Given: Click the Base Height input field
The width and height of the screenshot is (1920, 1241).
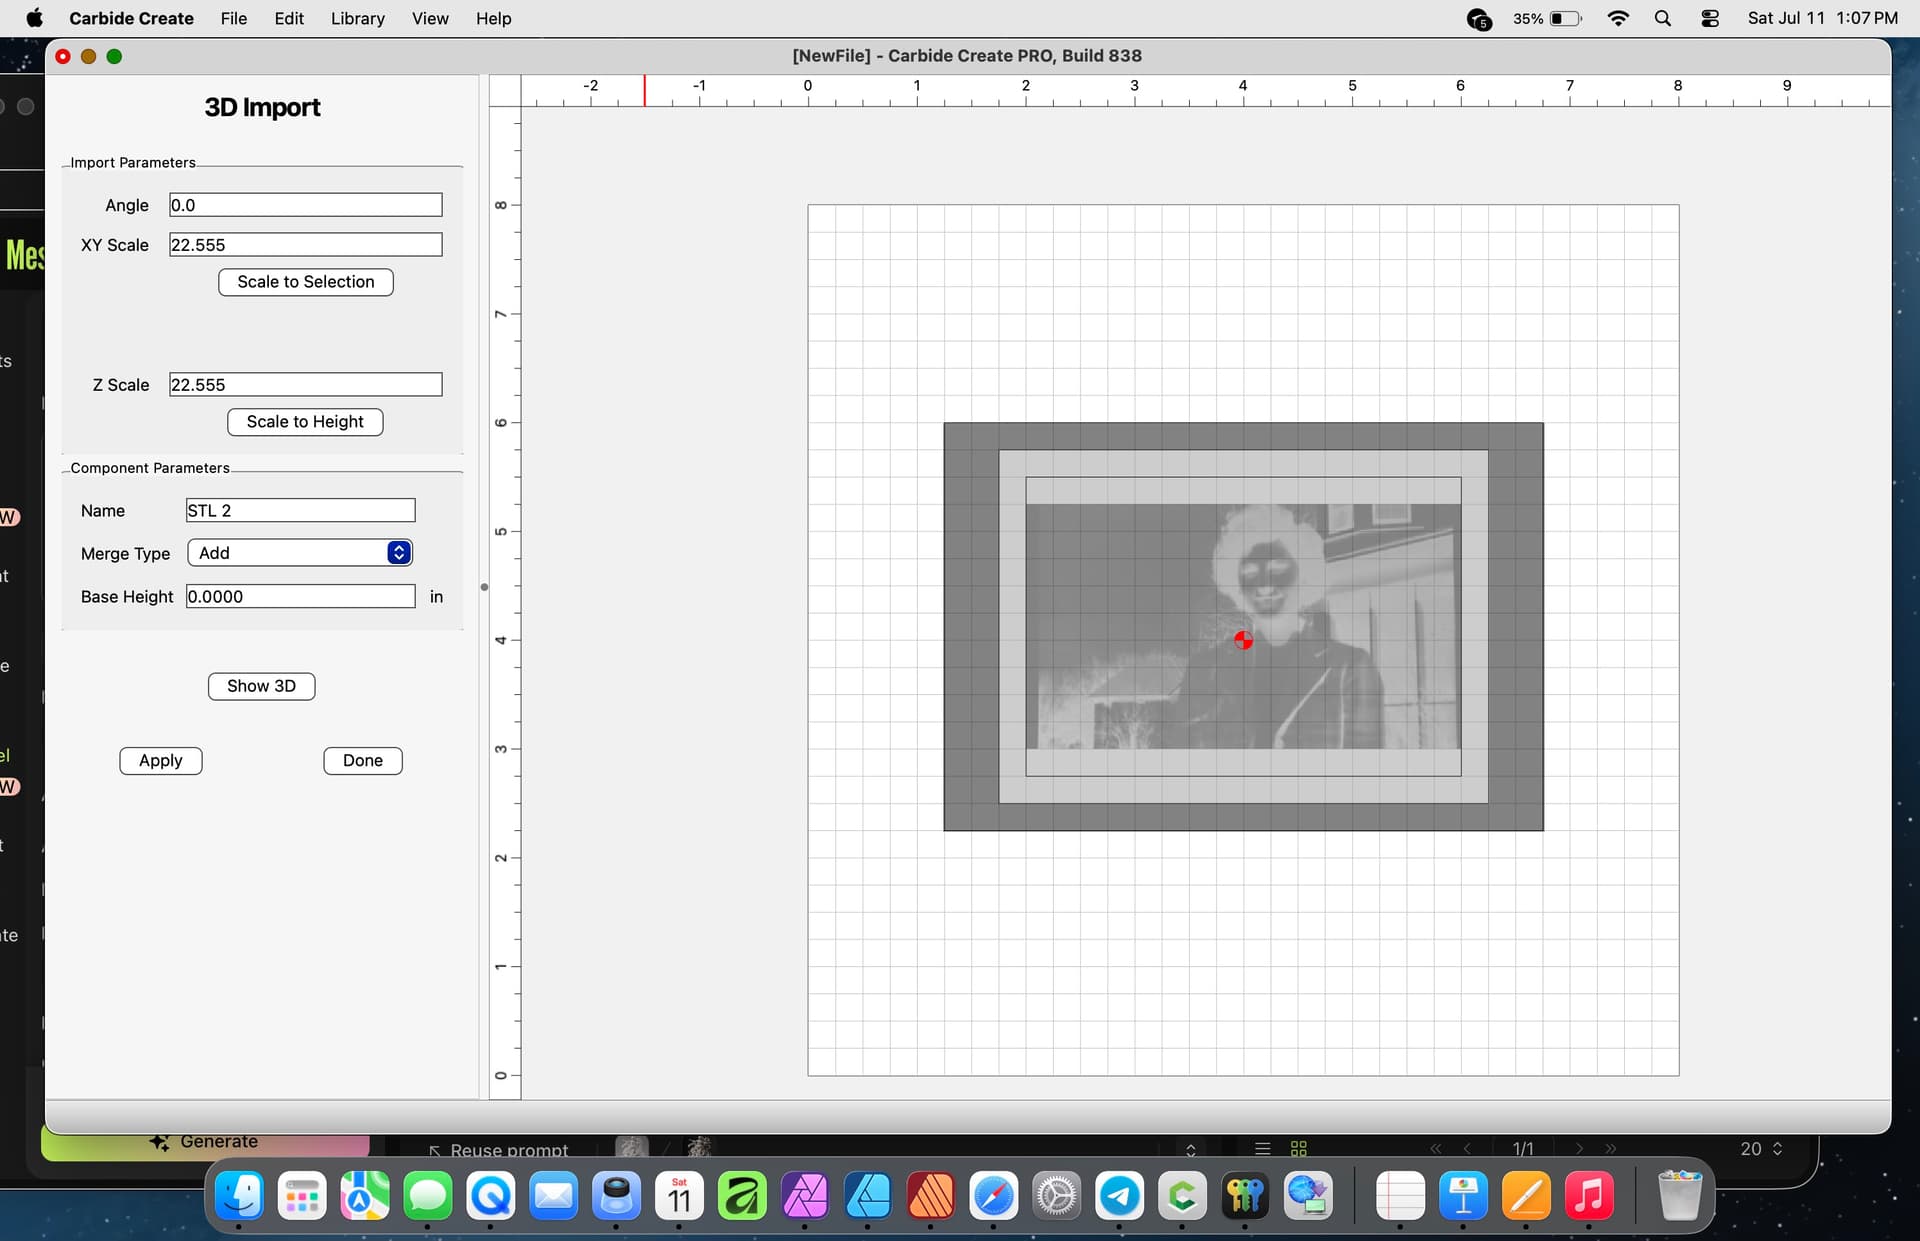Looking at the screenshot, I should pyautogui.click(x=301, y=597).
